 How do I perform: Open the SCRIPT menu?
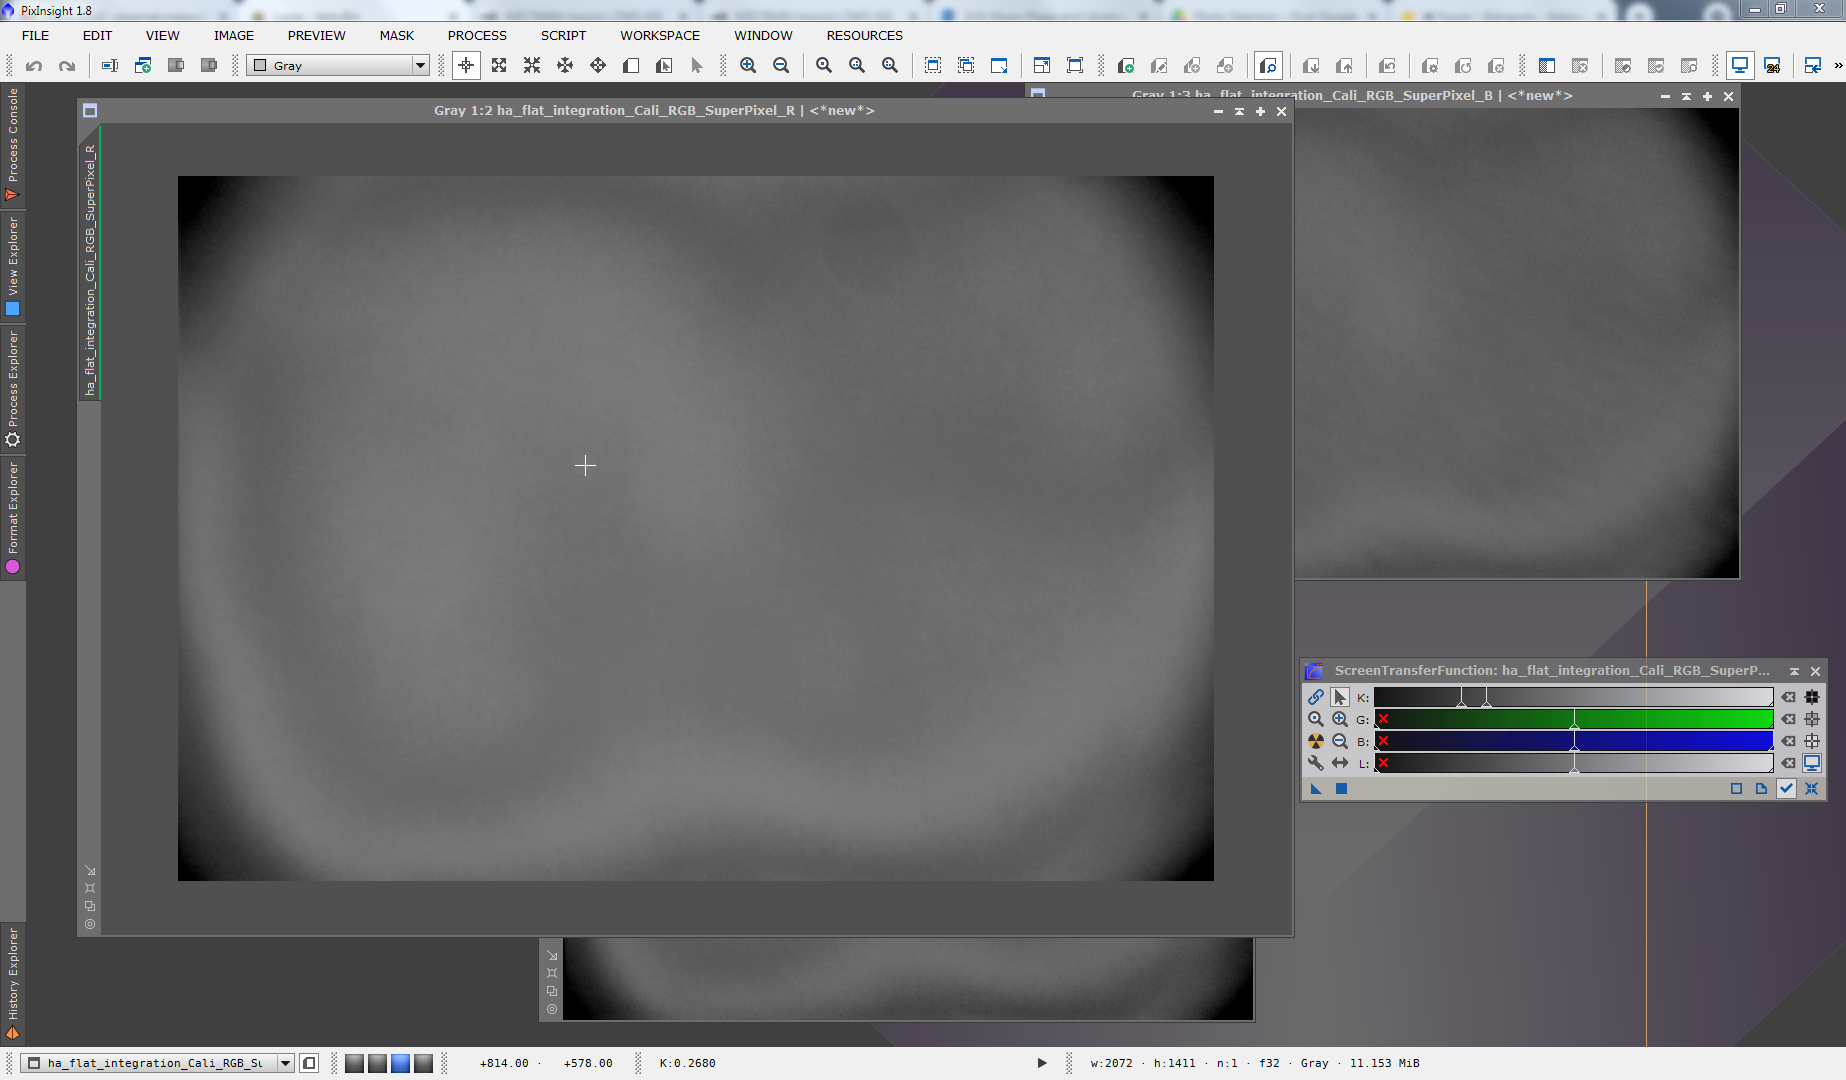(x=563, y=35)
